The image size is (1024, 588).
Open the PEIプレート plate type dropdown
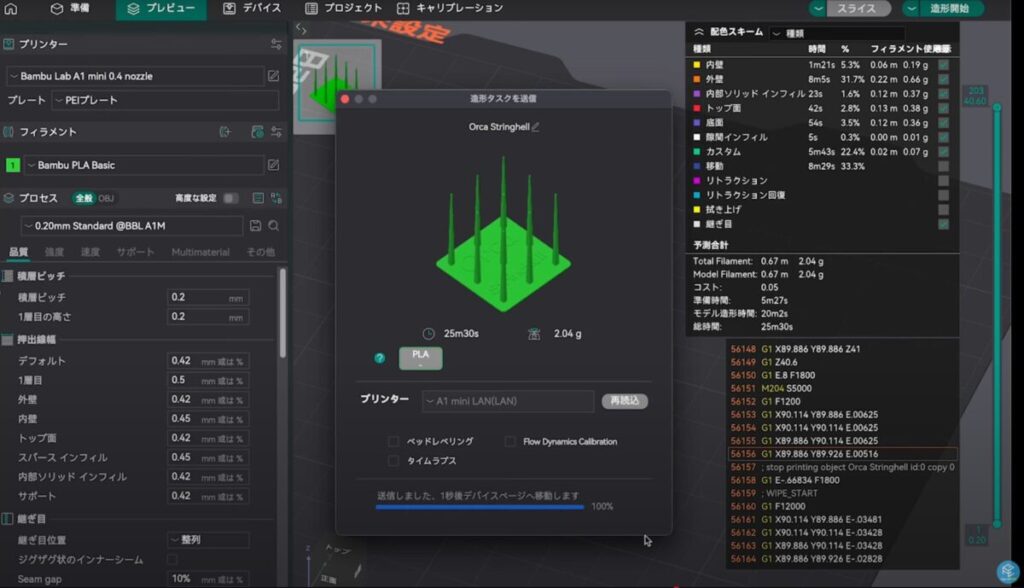(165, 101)
